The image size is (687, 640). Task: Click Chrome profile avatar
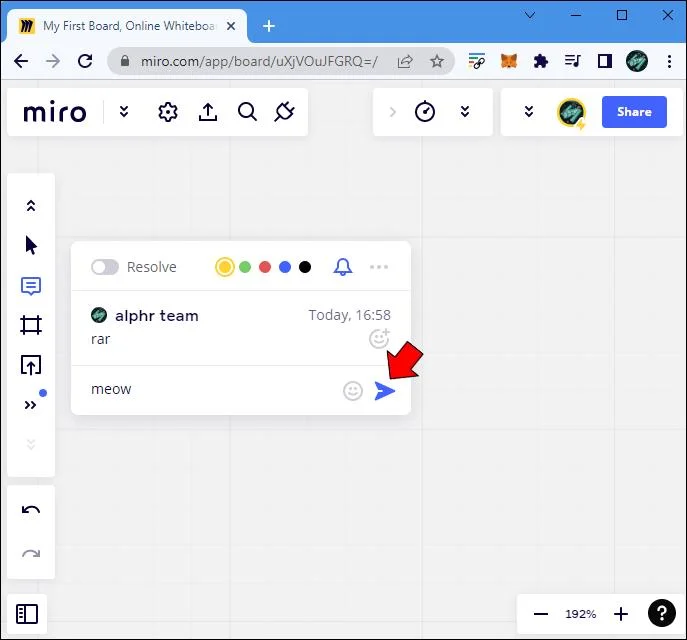click(637, 61)
